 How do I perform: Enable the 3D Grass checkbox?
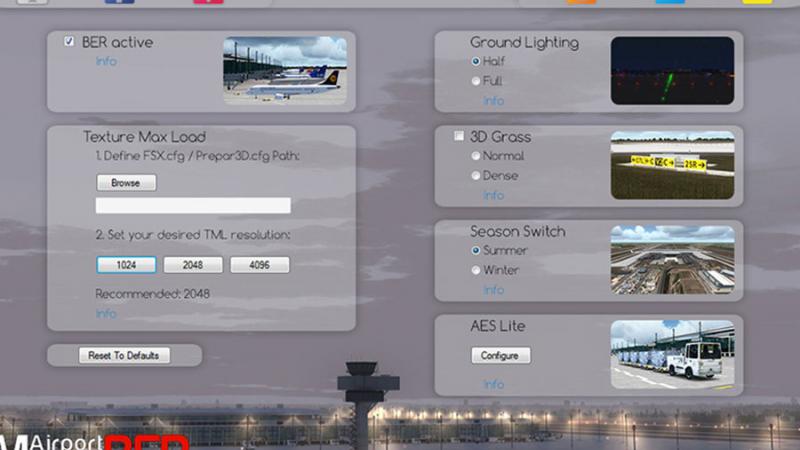tap(459, 136)
